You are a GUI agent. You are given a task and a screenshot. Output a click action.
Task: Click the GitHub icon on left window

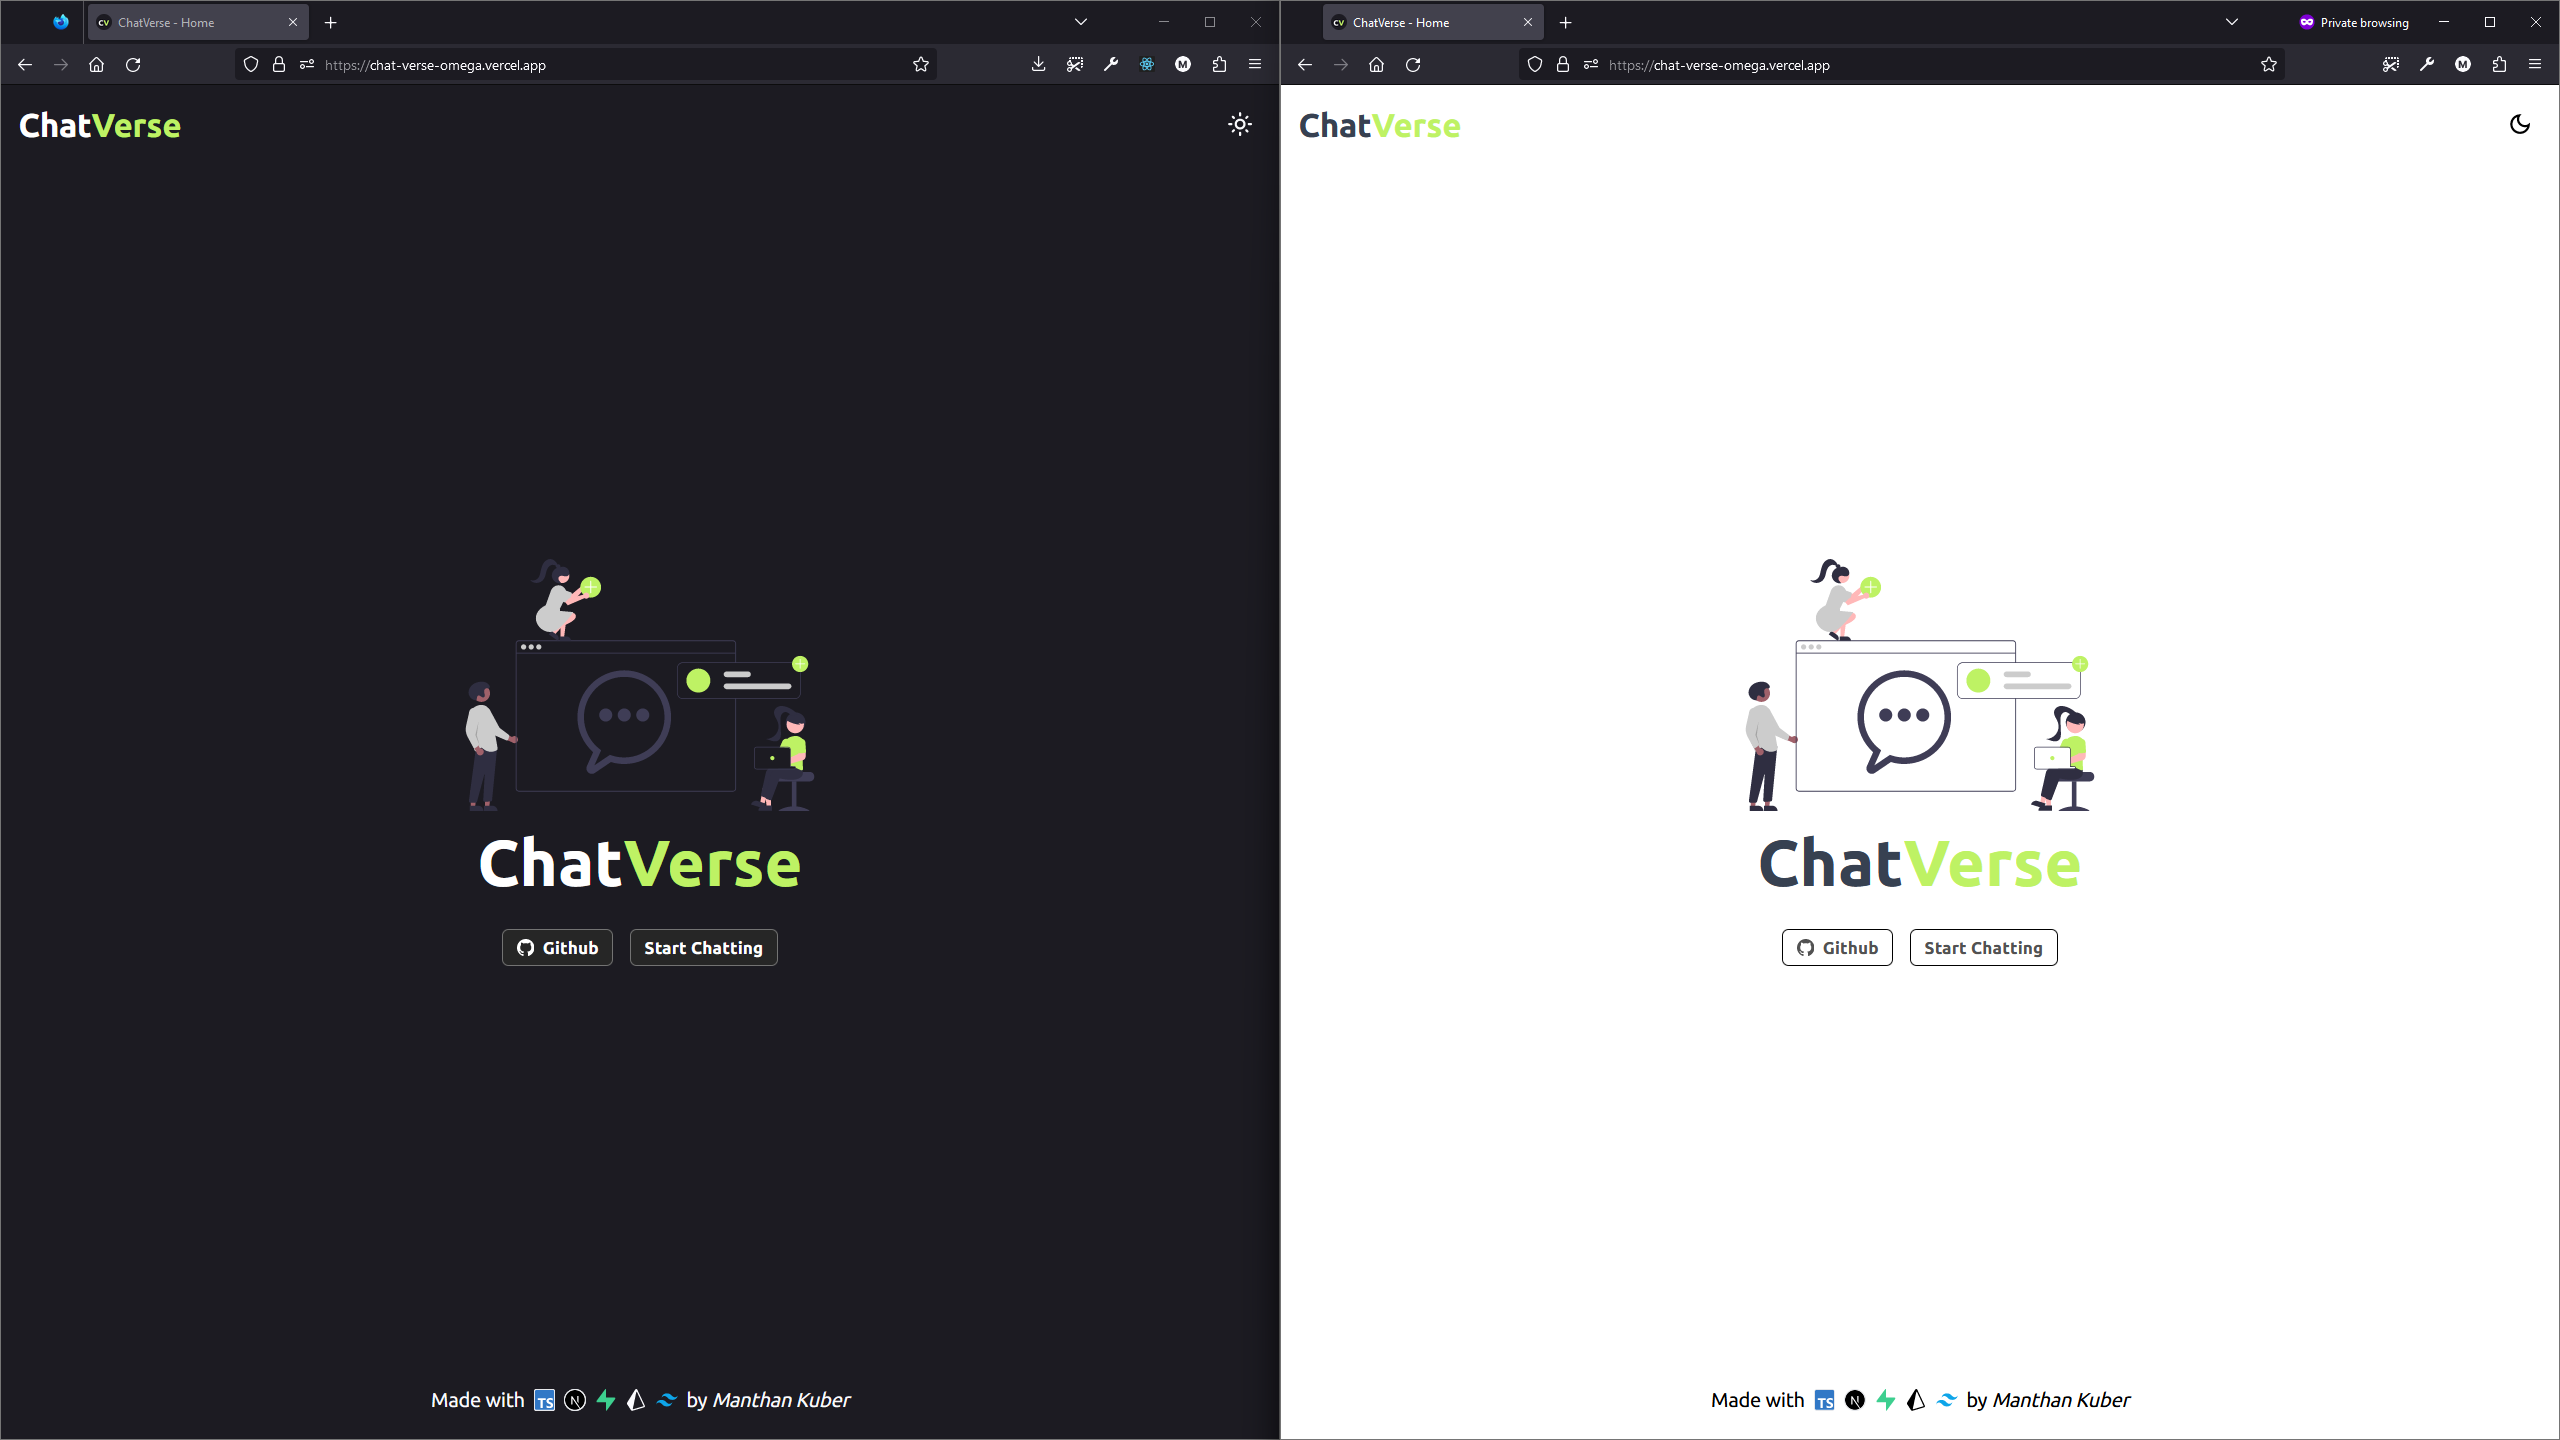coord(524,948)
